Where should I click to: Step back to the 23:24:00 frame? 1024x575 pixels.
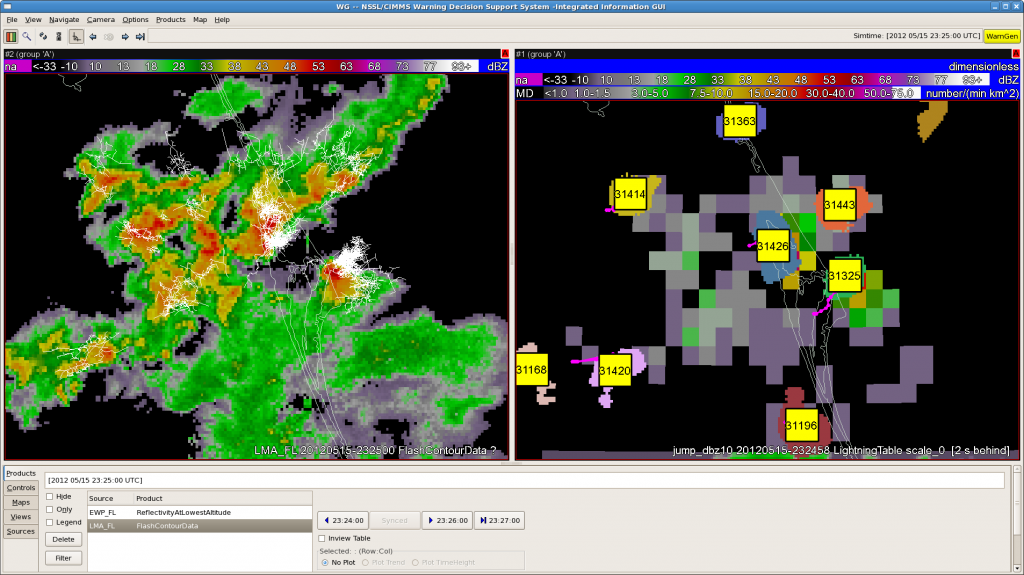tap(343, 520)
